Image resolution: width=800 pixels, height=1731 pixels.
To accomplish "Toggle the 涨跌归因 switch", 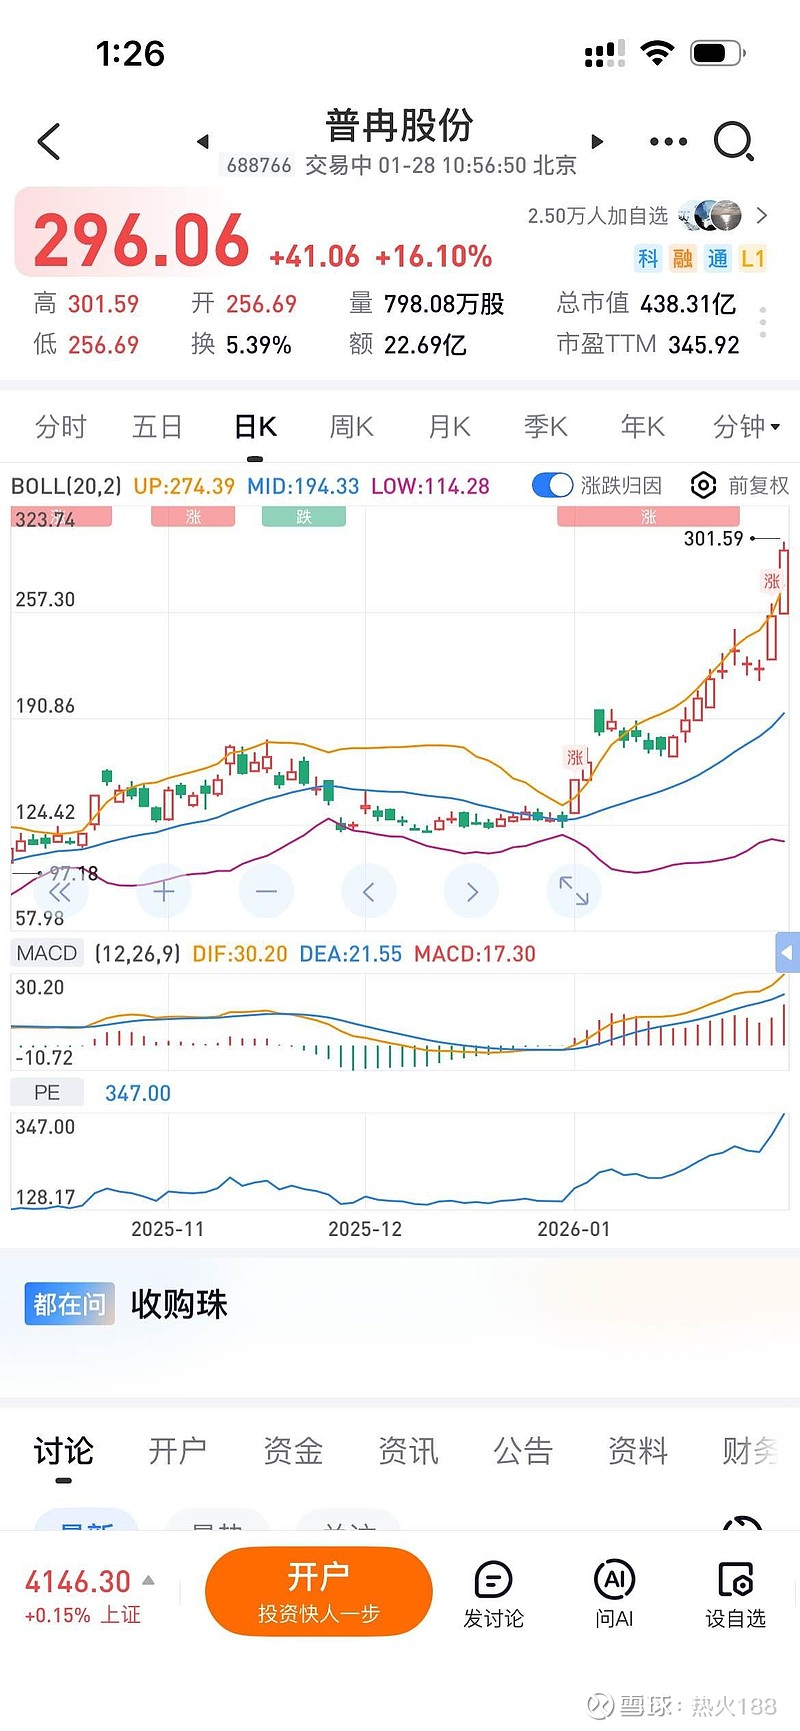I will (x=552, y=486).
